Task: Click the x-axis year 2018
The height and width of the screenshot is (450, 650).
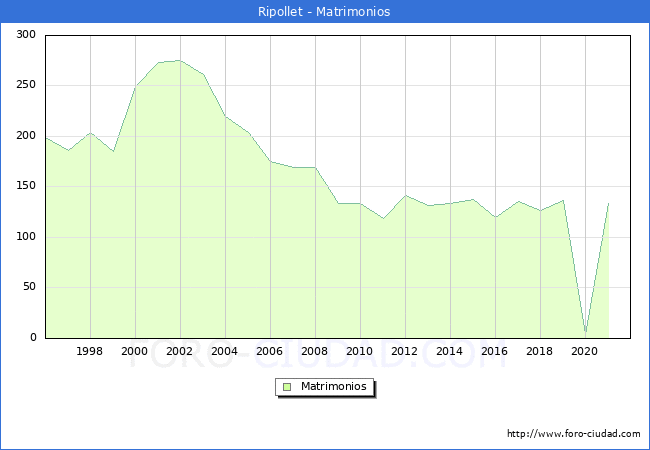Action: 540,351
